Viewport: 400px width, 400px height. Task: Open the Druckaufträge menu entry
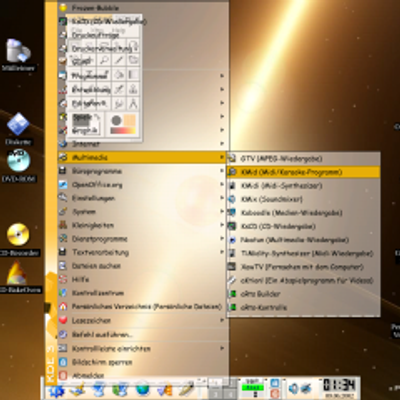click(143, 35)
